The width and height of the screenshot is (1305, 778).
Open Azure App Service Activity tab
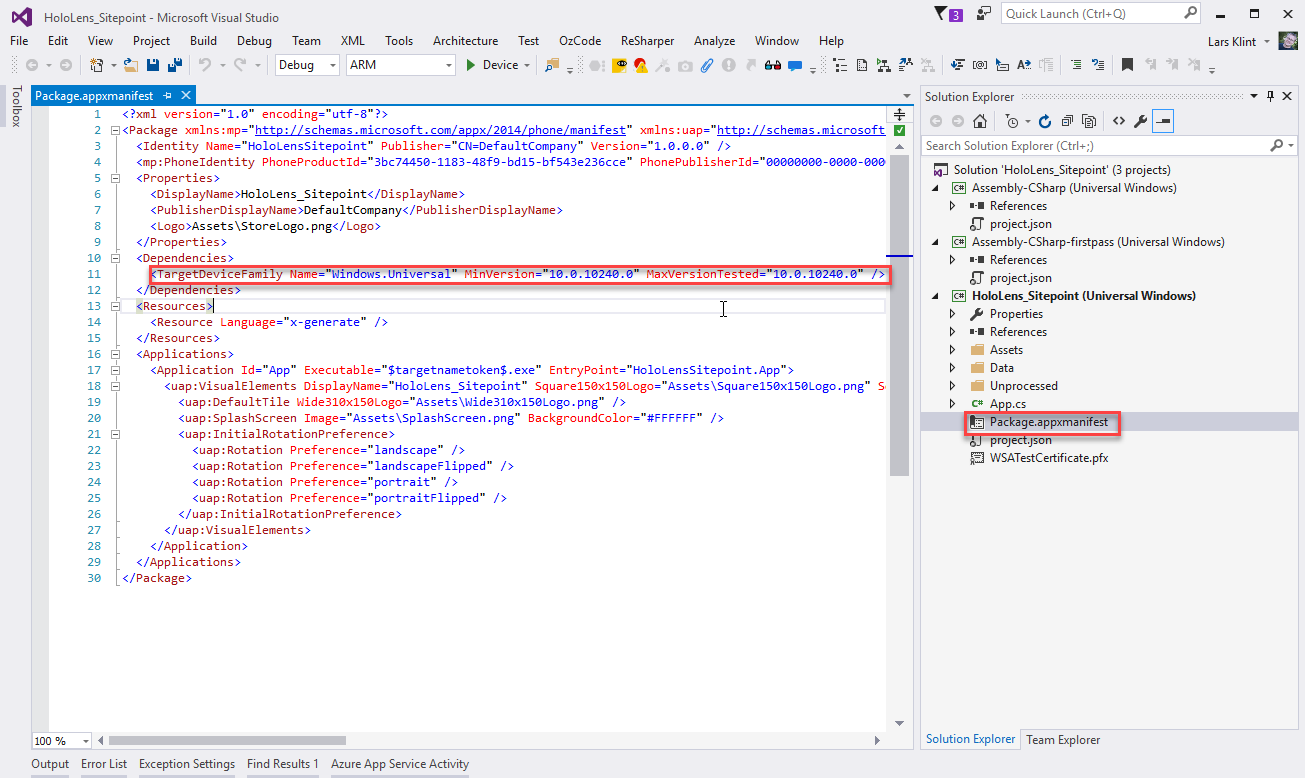(x=400, y=764)
